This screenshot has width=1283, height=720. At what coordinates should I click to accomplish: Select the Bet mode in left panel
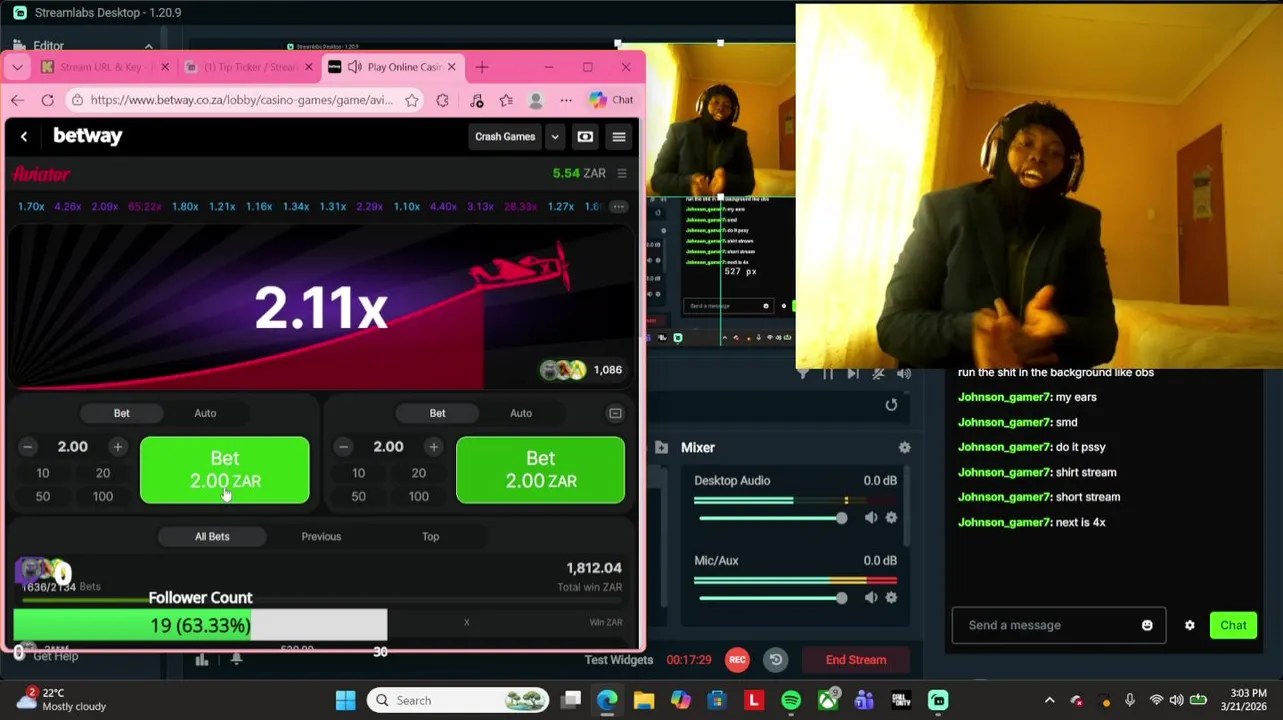point(121,413)
